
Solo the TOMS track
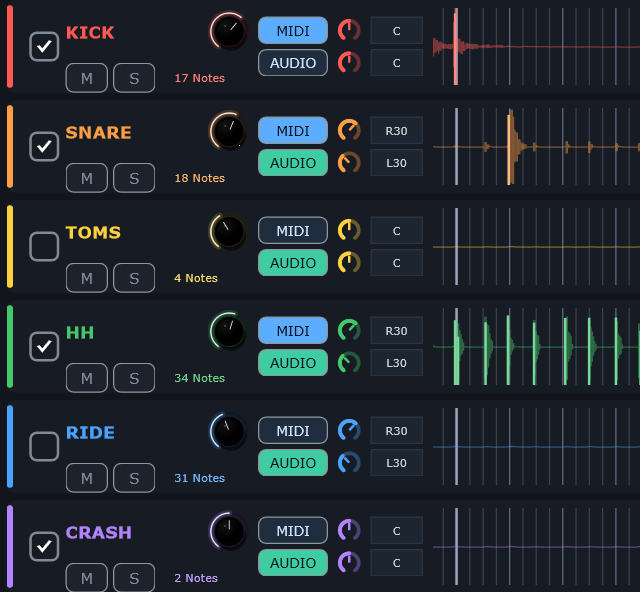click(x=134, y=278)
